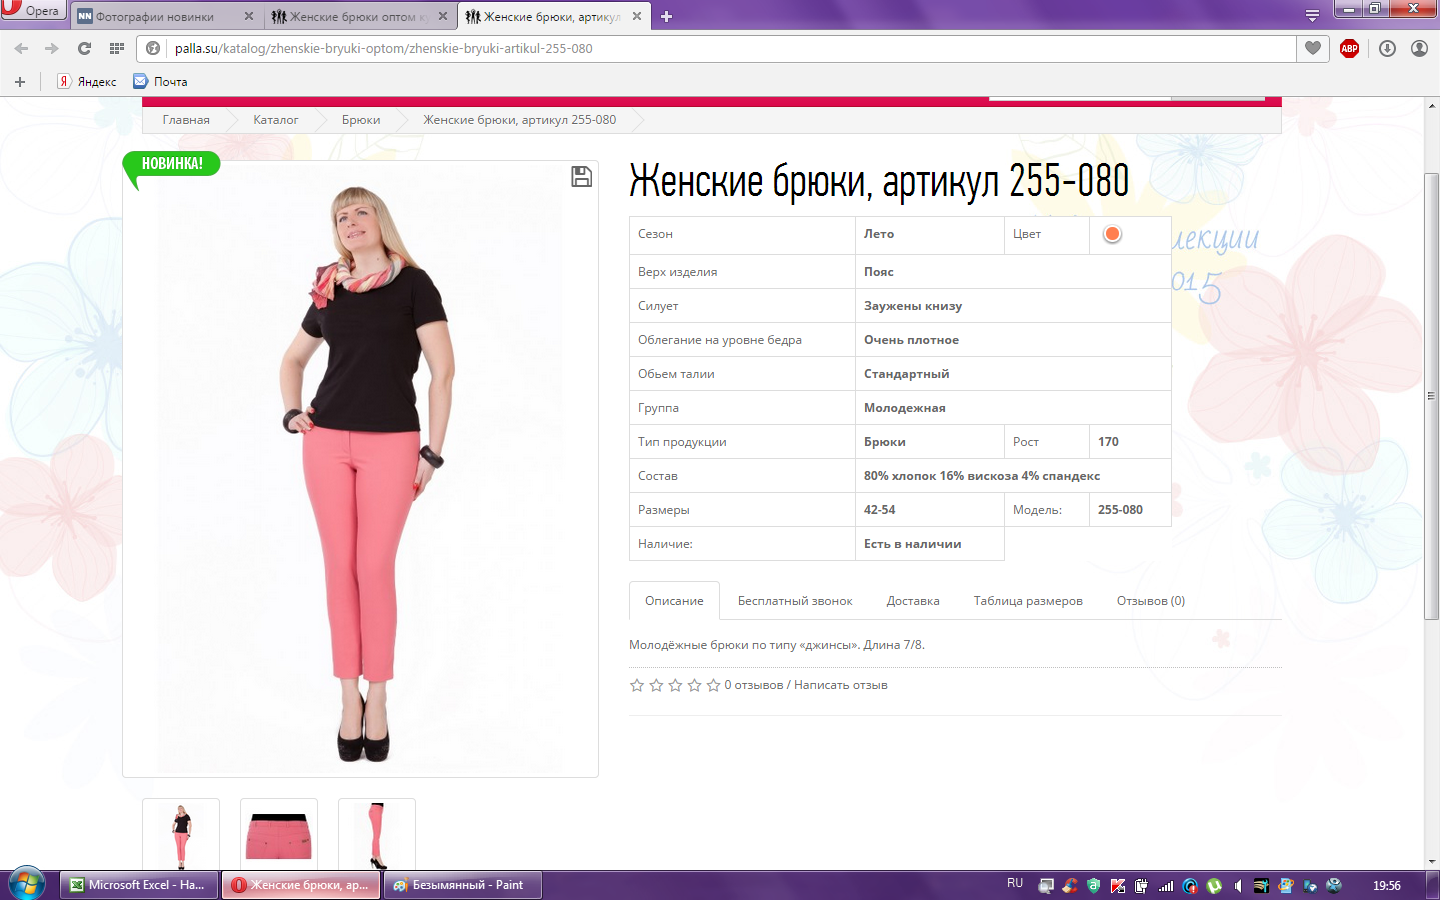This screenshot has width=1440, height=900.
Task: Close the active Женские брюки, артикул tab
Action: (x=637, y=16)
